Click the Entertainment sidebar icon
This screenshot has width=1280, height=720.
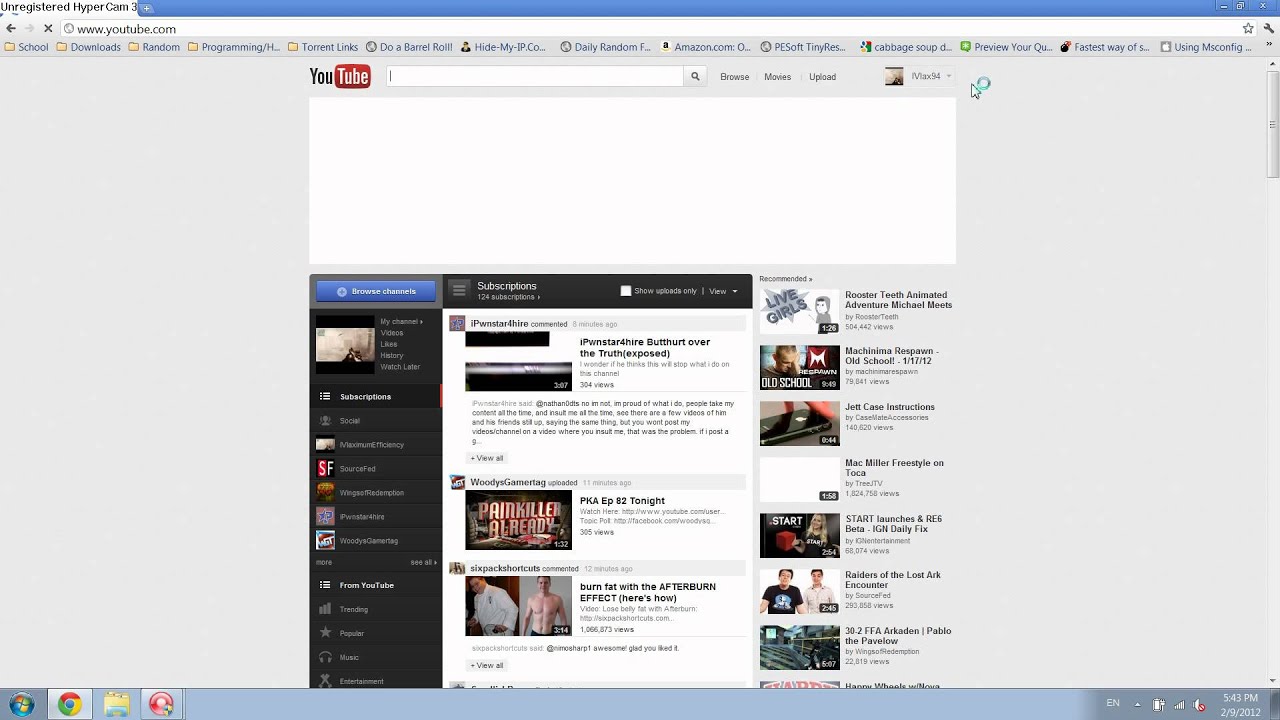(325, 681)
